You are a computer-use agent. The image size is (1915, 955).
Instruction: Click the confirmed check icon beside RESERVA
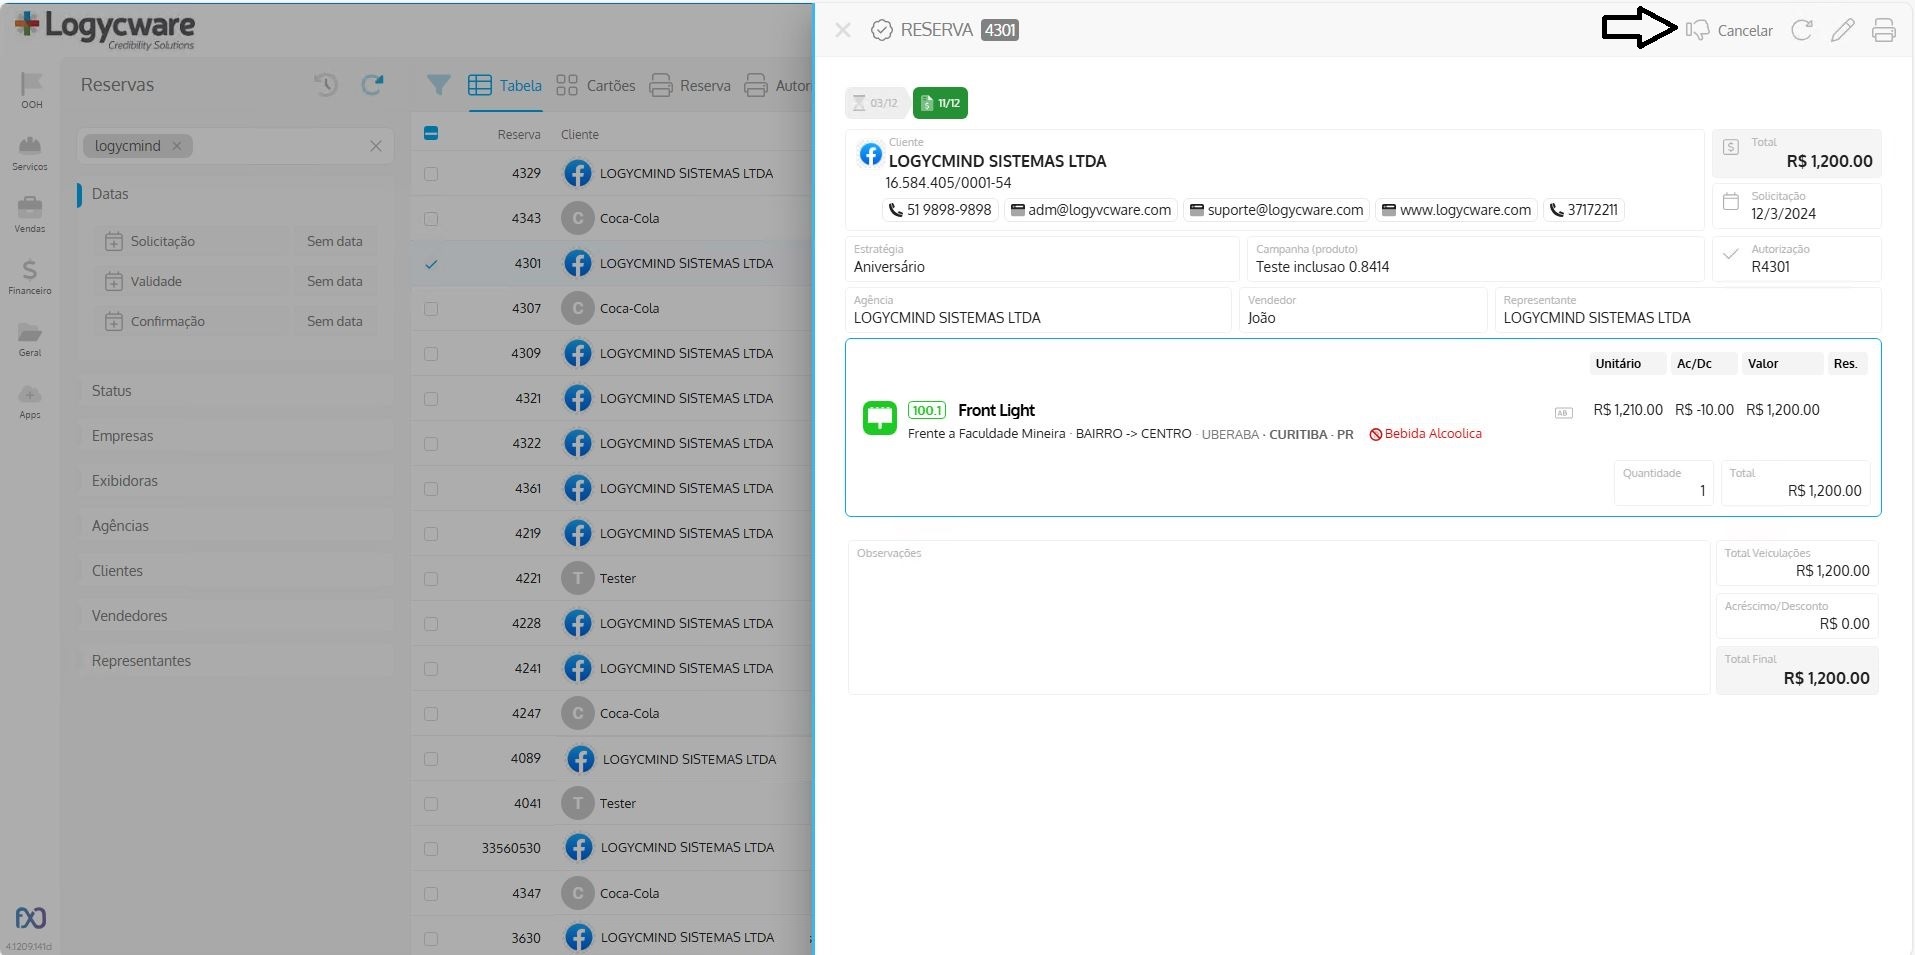click(881, 30)
